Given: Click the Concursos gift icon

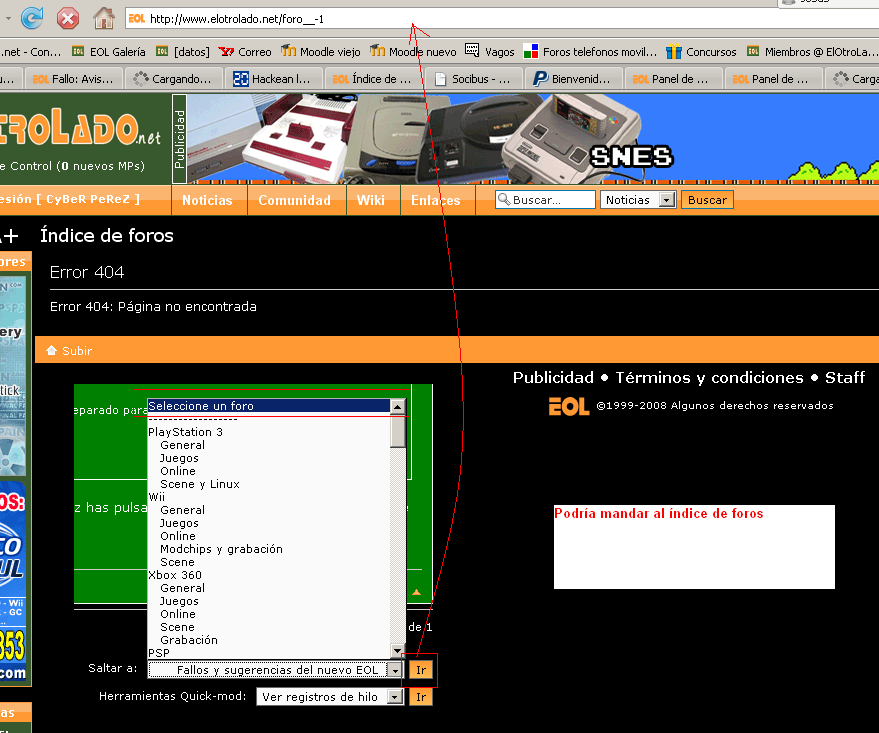Looking at the screenshot, I should 674,52.
